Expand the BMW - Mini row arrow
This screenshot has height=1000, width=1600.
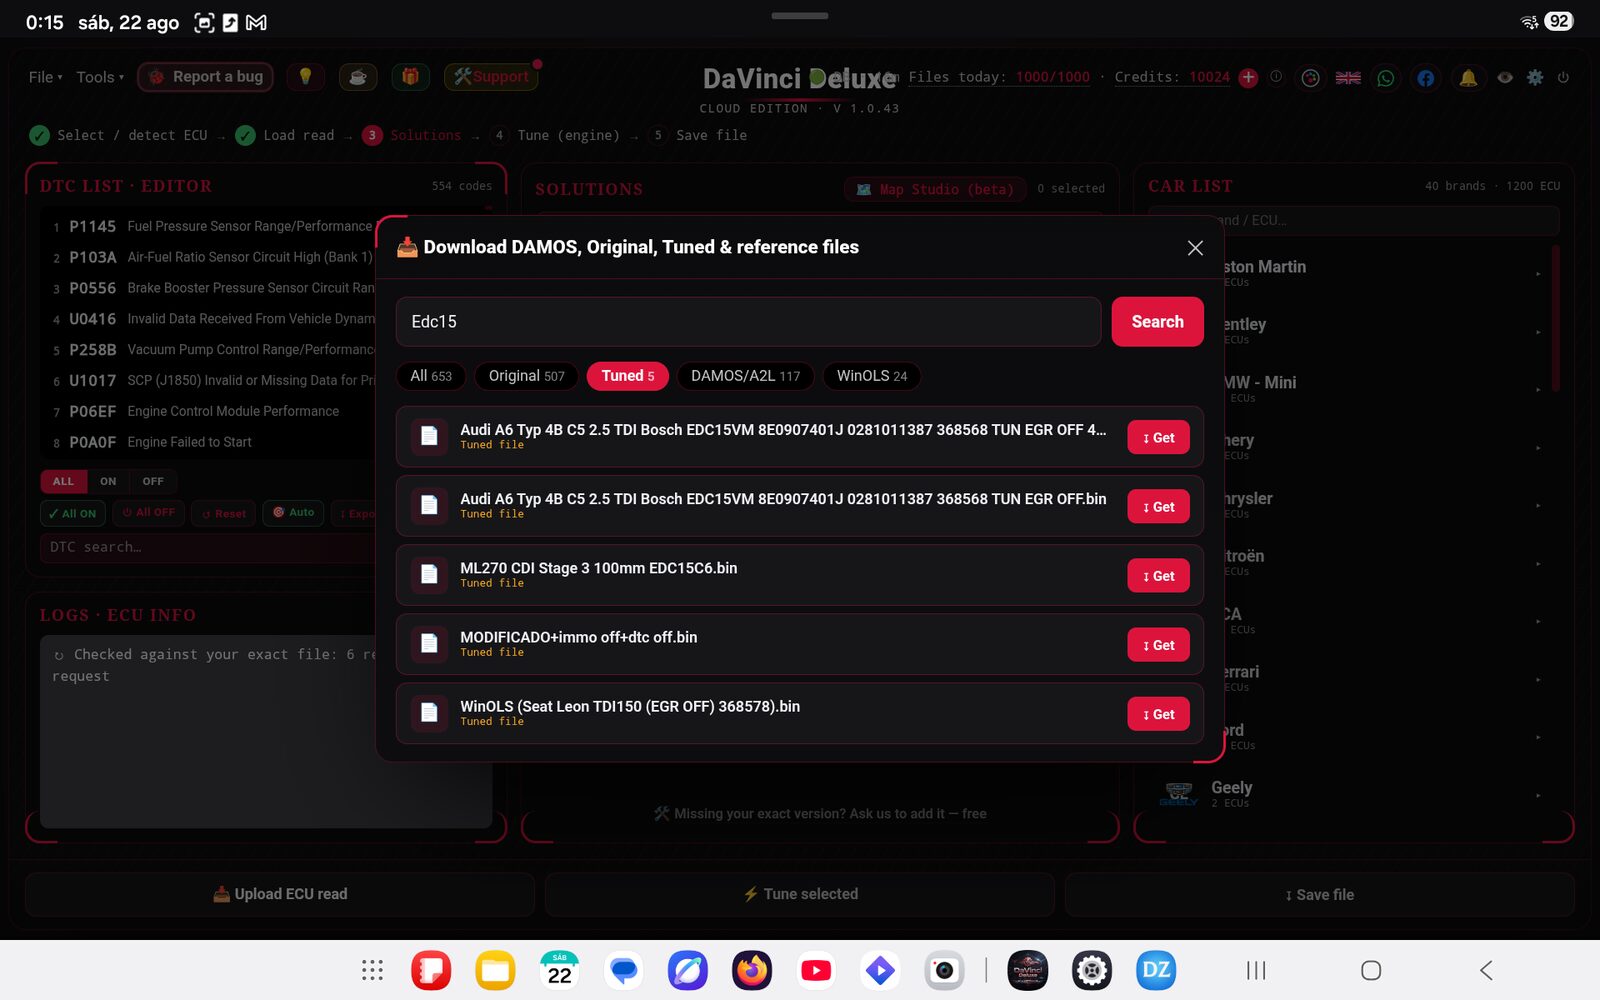click(x=1538, y=389)
